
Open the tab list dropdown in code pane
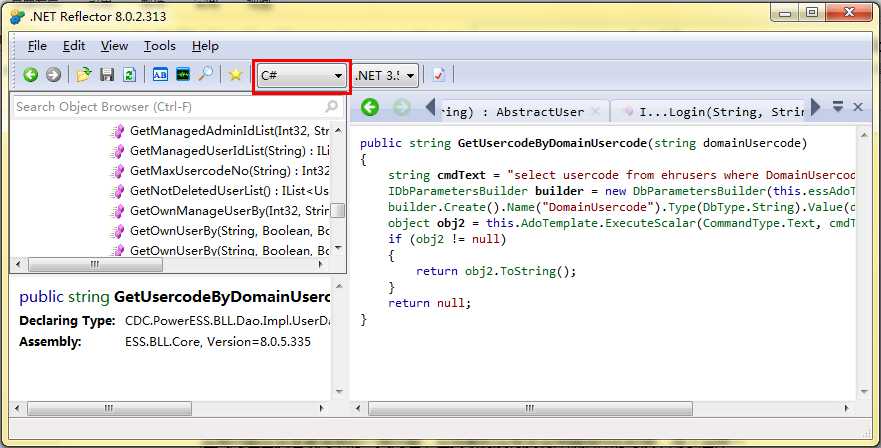pyautogui.click(x=838, y=106)
